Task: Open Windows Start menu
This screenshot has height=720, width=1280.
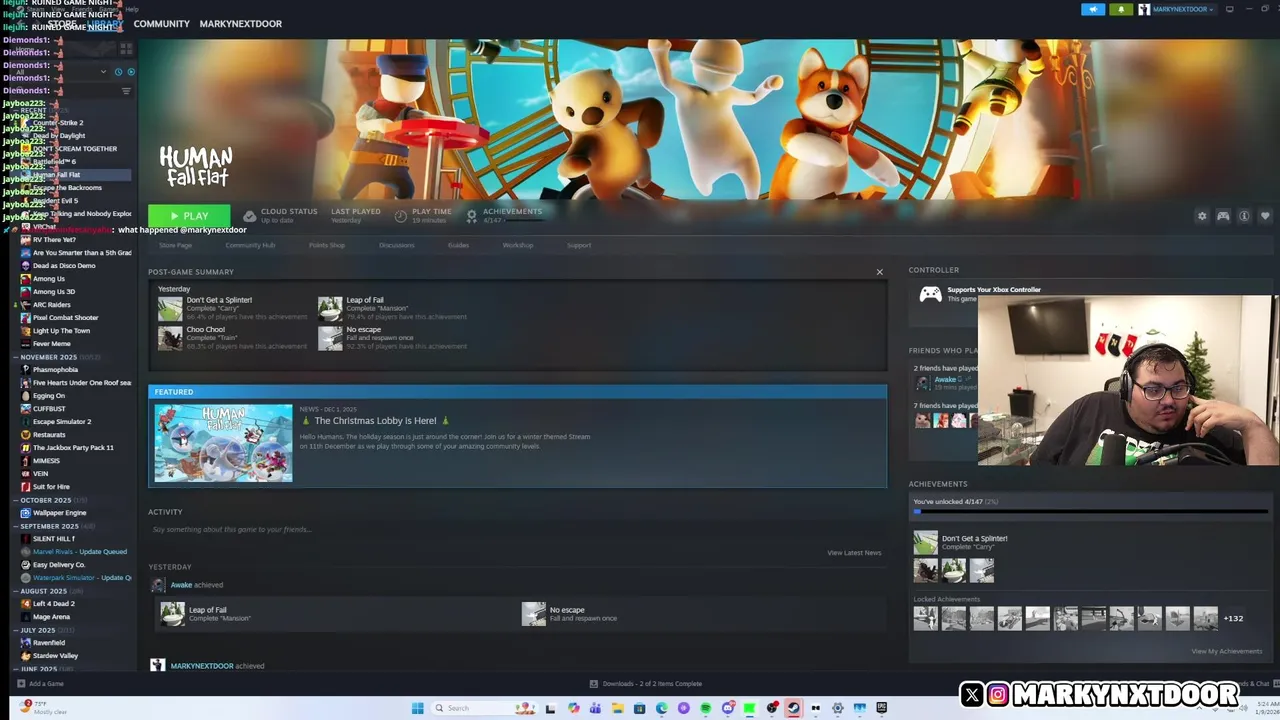Action: click(417, 708)
